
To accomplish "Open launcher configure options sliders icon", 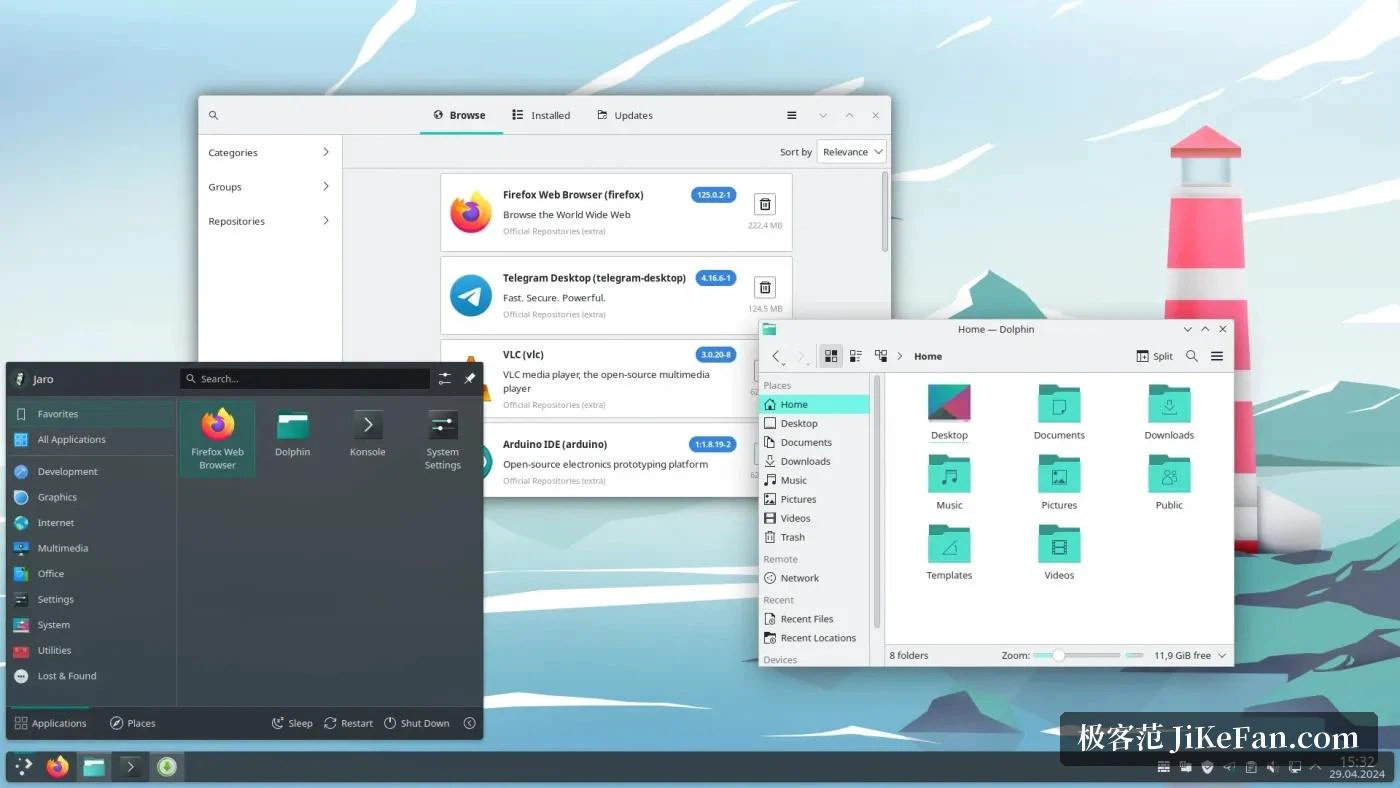I will 445,379.
